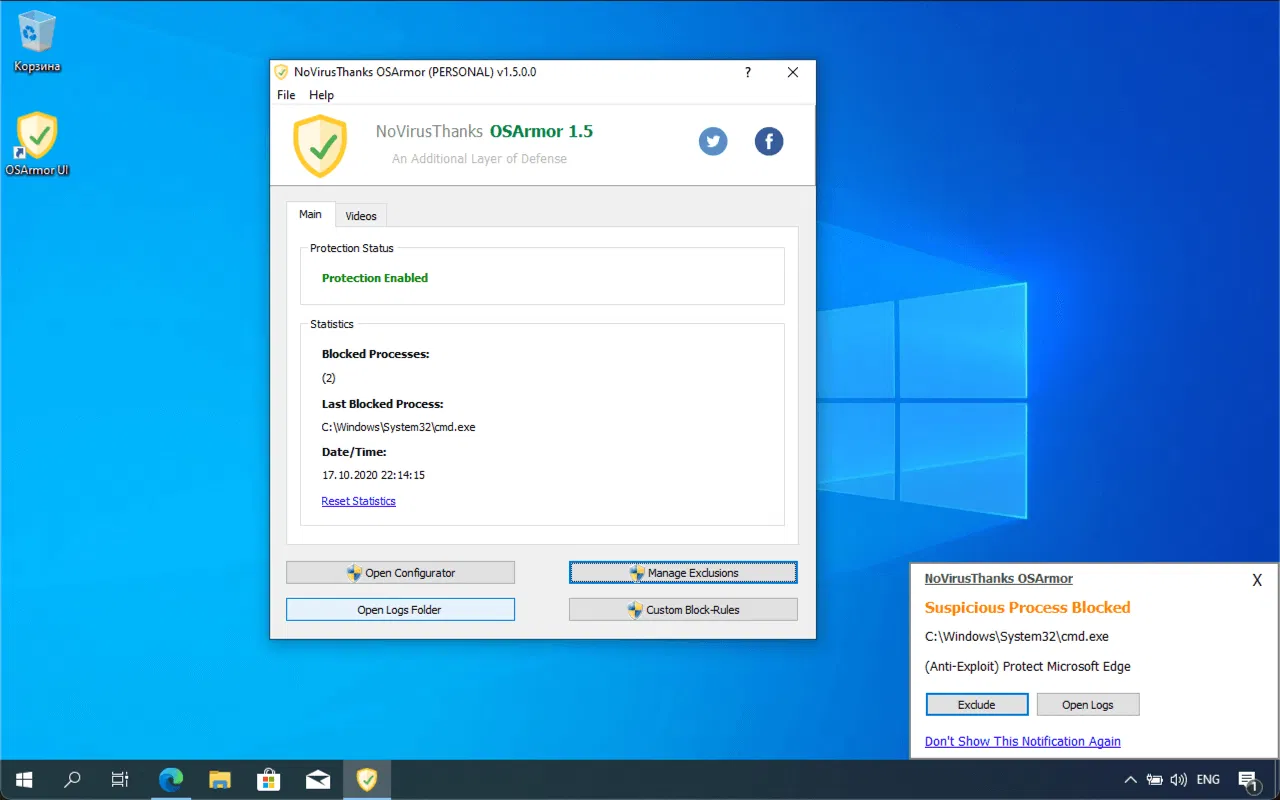Click Exclude in the blocked process notification
Image resolution: width=1280 pixels, height=800 pixels.
977,705
